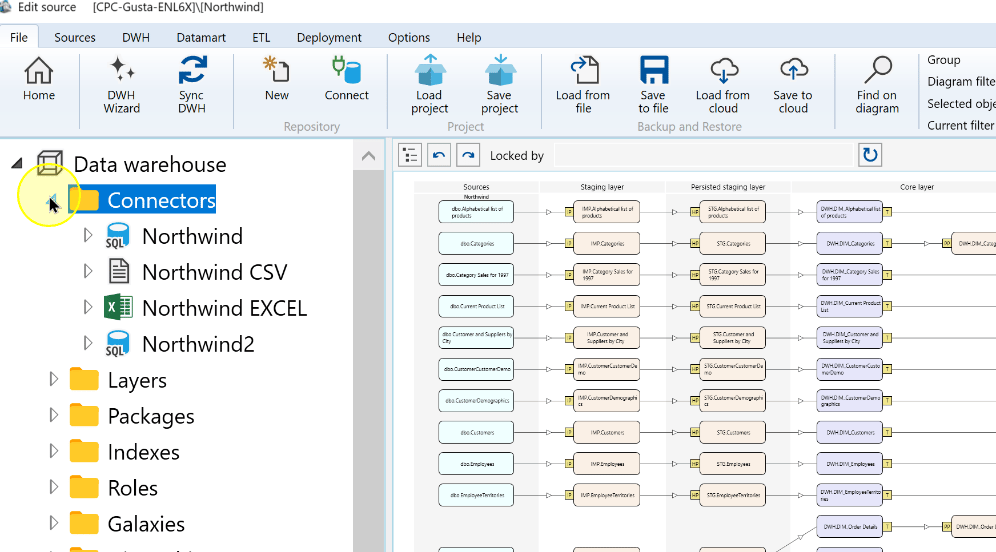Select IMP.Customers staging node in diagram
996x552 pixels.
tap(607, 433)
